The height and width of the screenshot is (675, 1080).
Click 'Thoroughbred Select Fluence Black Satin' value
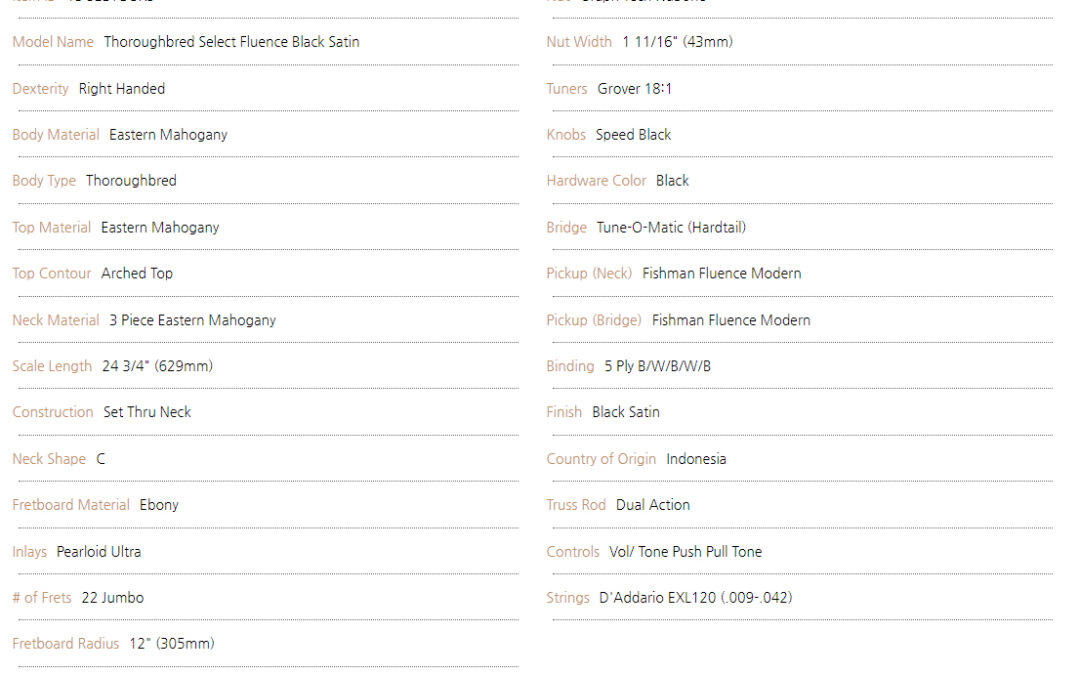point(231,42)
